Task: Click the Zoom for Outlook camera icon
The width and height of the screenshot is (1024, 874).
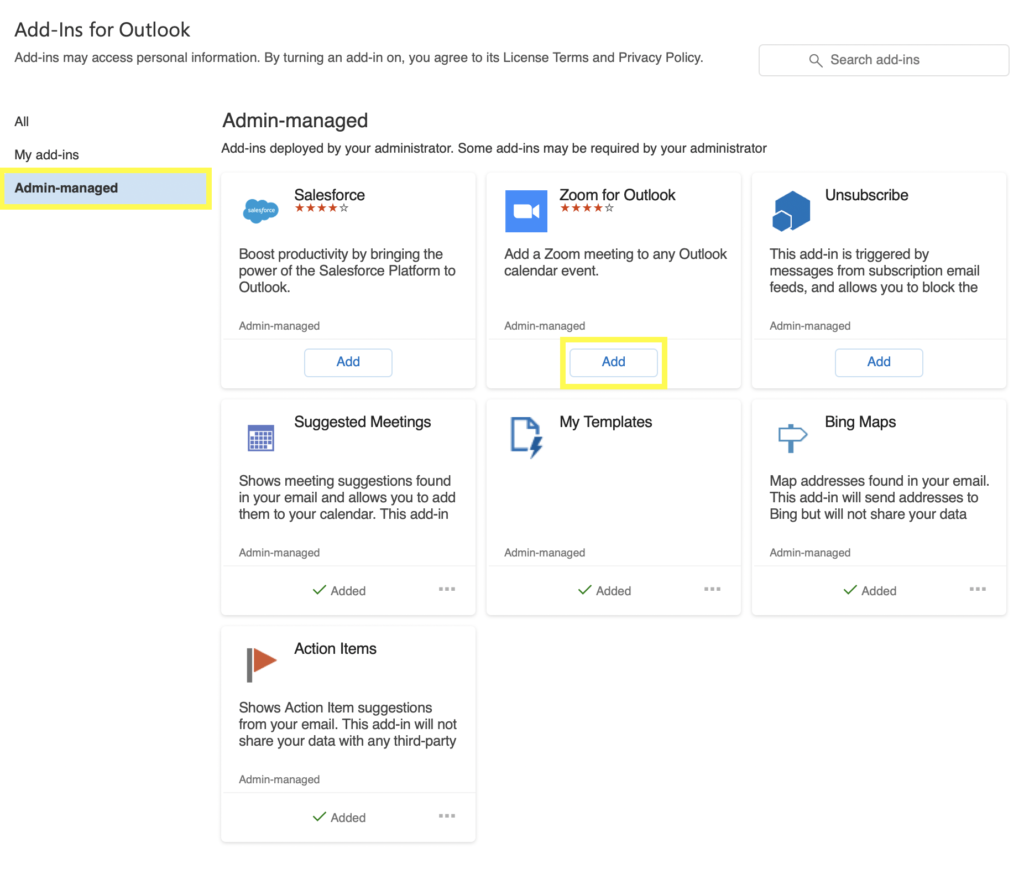Action: [x=526, y=210]
